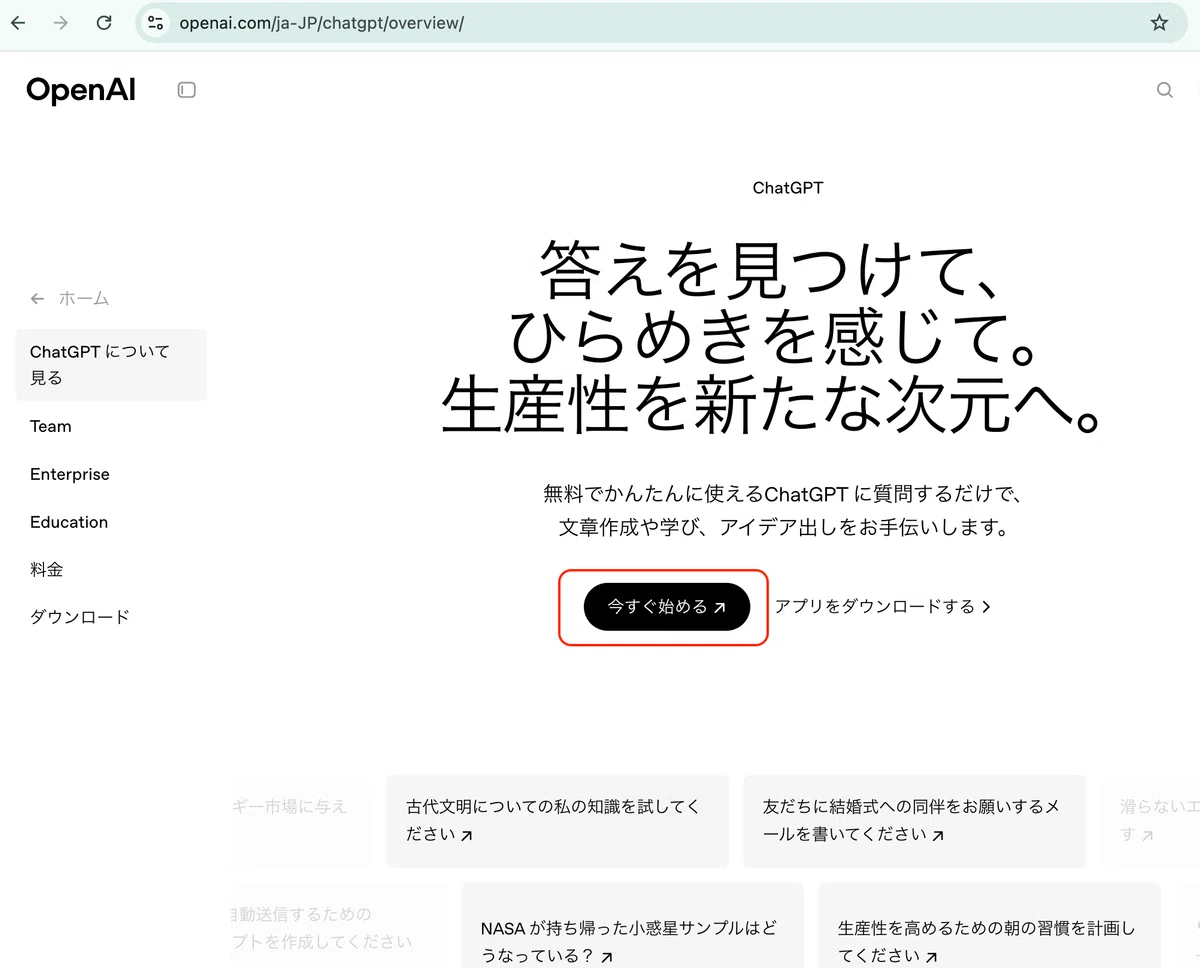
Task: Open NASA が持ち帰った小惑星サンプル prompt card
Action: pos(632,925)
